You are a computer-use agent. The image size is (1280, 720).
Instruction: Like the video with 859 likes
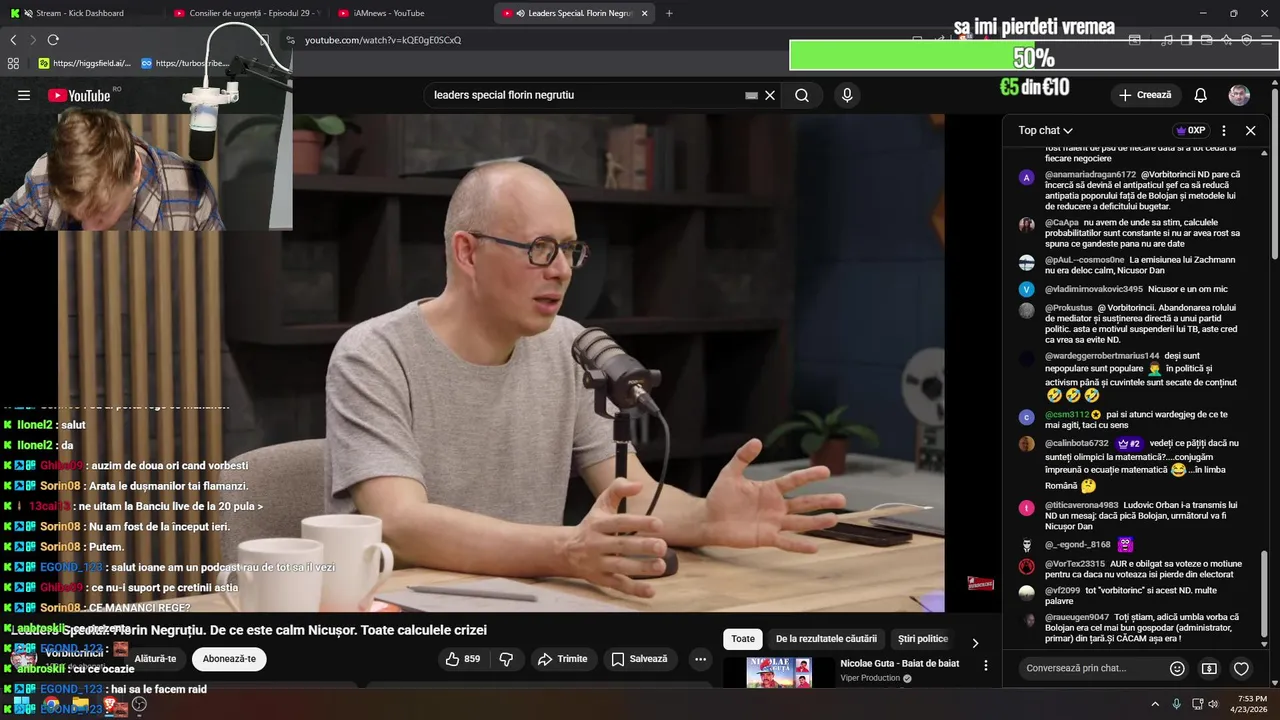[x=462, y=659]
